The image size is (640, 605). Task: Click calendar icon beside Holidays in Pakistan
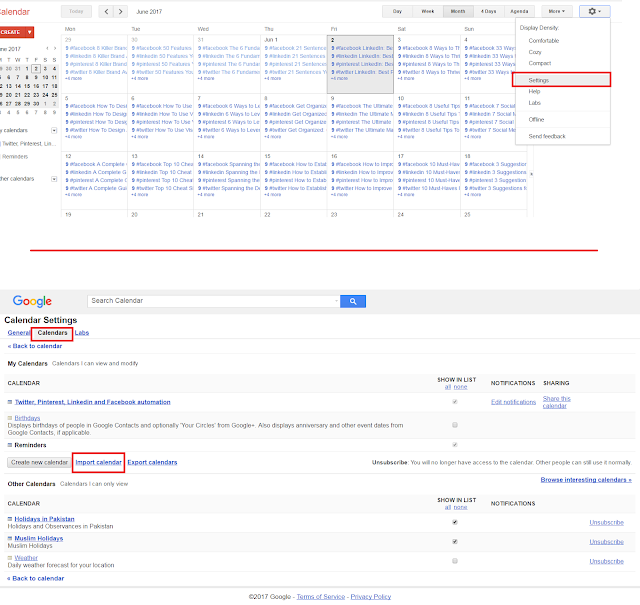[10, 519]
